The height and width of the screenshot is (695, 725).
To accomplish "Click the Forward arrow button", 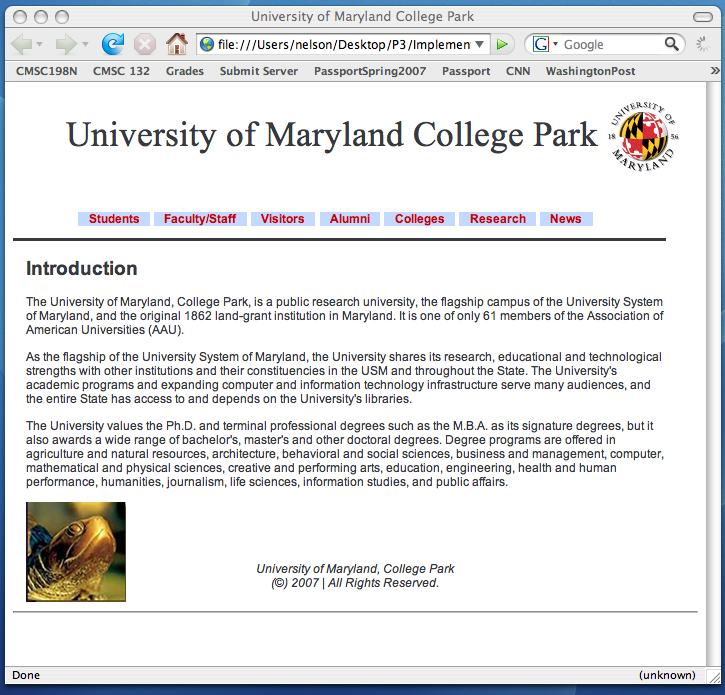I will tap(66, 44).
